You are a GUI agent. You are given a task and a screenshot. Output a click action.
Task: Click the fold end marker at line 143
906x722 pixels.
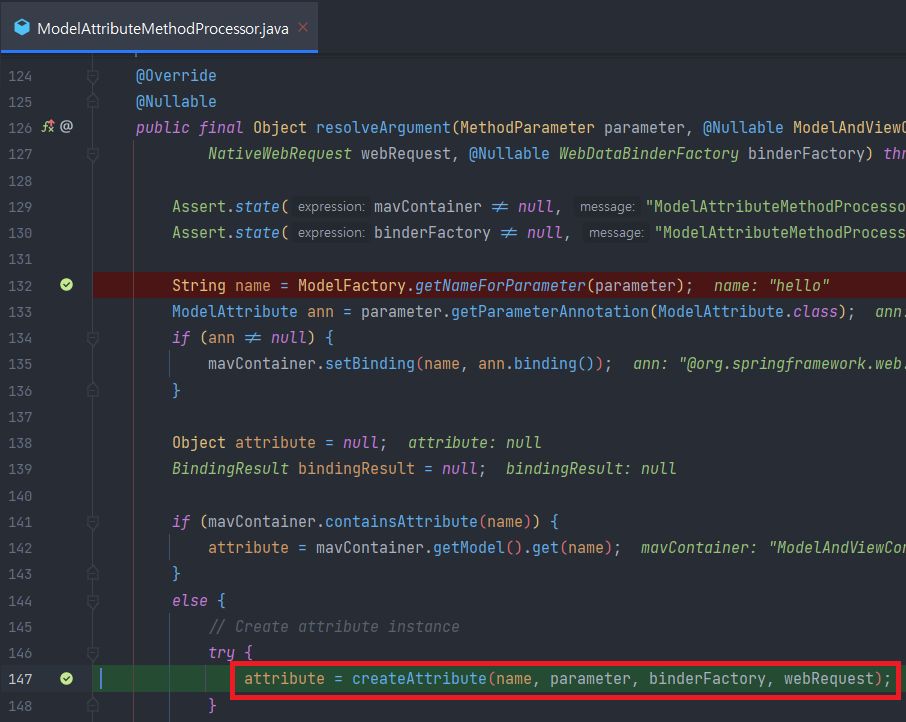click(92, 574)
